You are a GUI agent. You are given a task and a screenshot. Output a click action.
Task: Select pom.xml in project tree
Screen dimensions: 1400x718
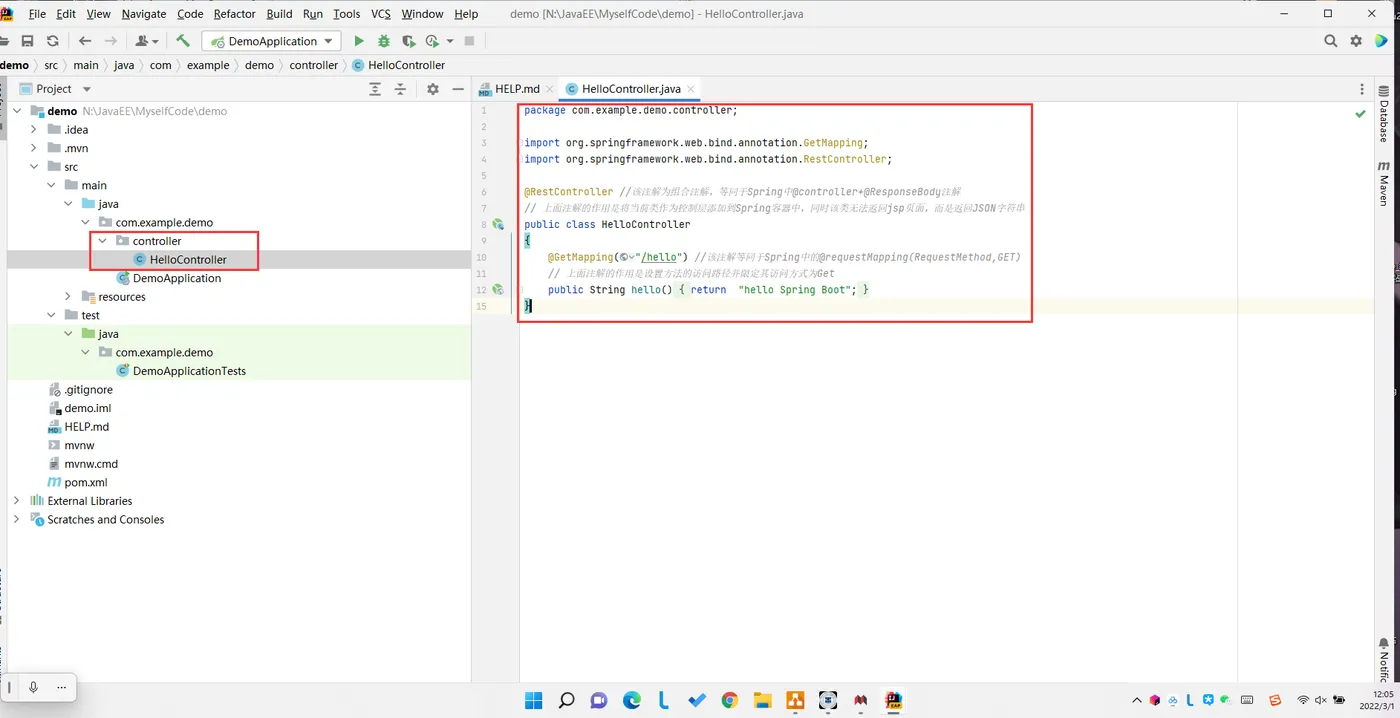[86, 482]
